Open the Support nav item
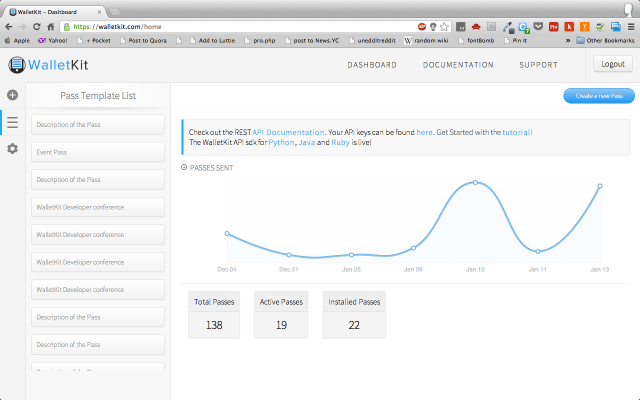Viewport: 640px width, 400px height. point(538,65)
